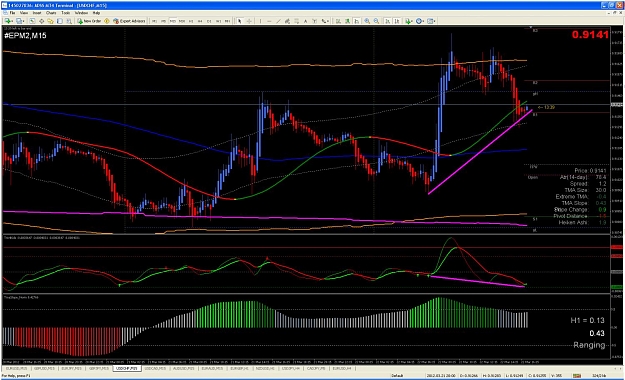Choose the horizontal line drawing tool
Screen dimensions: 625x380
(269, 21)
